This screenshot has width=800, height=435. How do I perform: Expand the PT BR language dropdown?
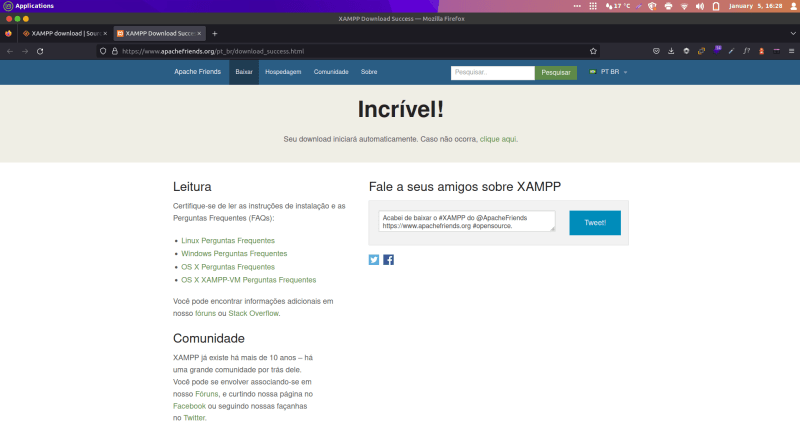click(608, 72)
